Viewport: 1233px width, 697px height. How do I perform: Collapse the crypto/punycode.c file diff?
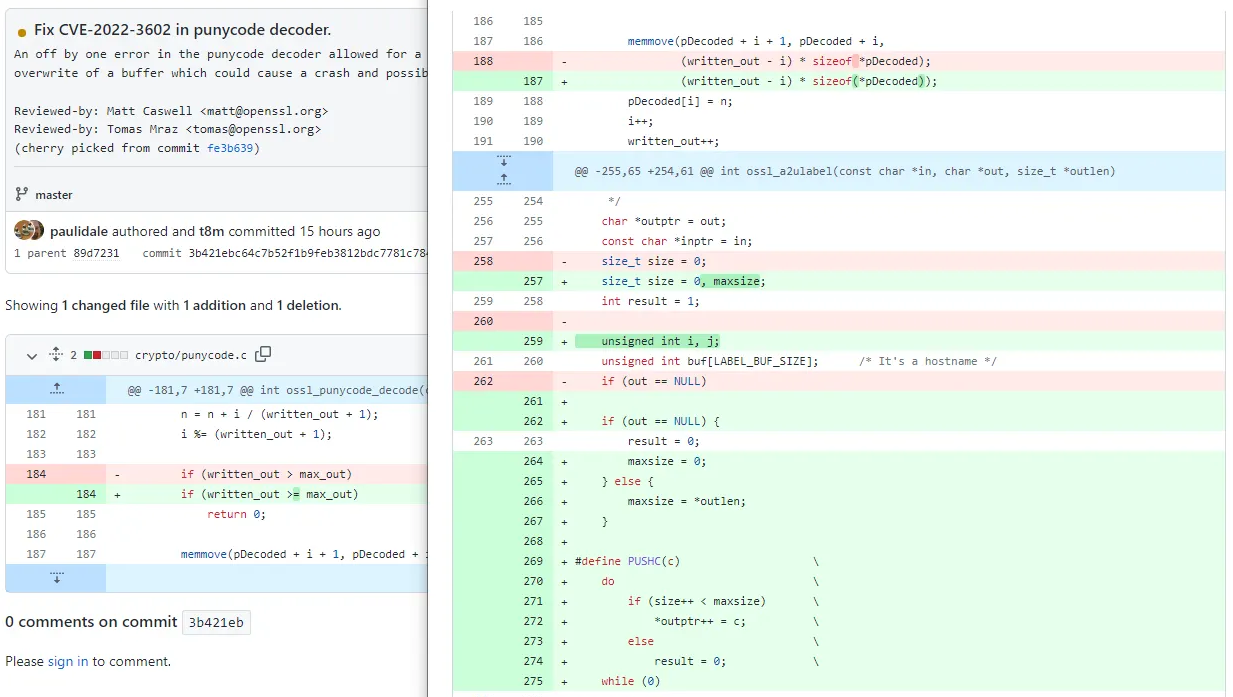pyautogui.click(x=31, y=355)
